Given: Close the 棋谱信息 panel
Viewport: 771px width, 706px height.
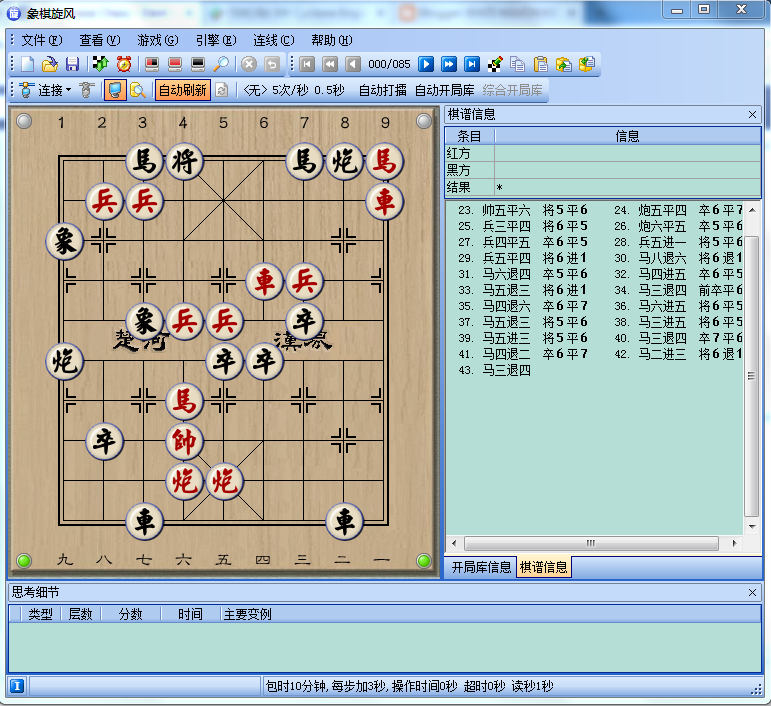Looking at the screenshot, I should pos(752,115).
